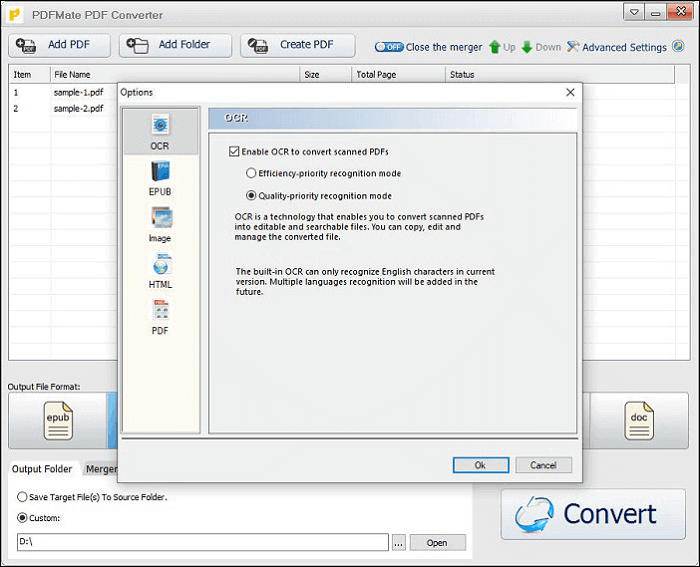700x567 pixels.
Task: Select Quality-priority recognition mode
Action: point(251,196)
